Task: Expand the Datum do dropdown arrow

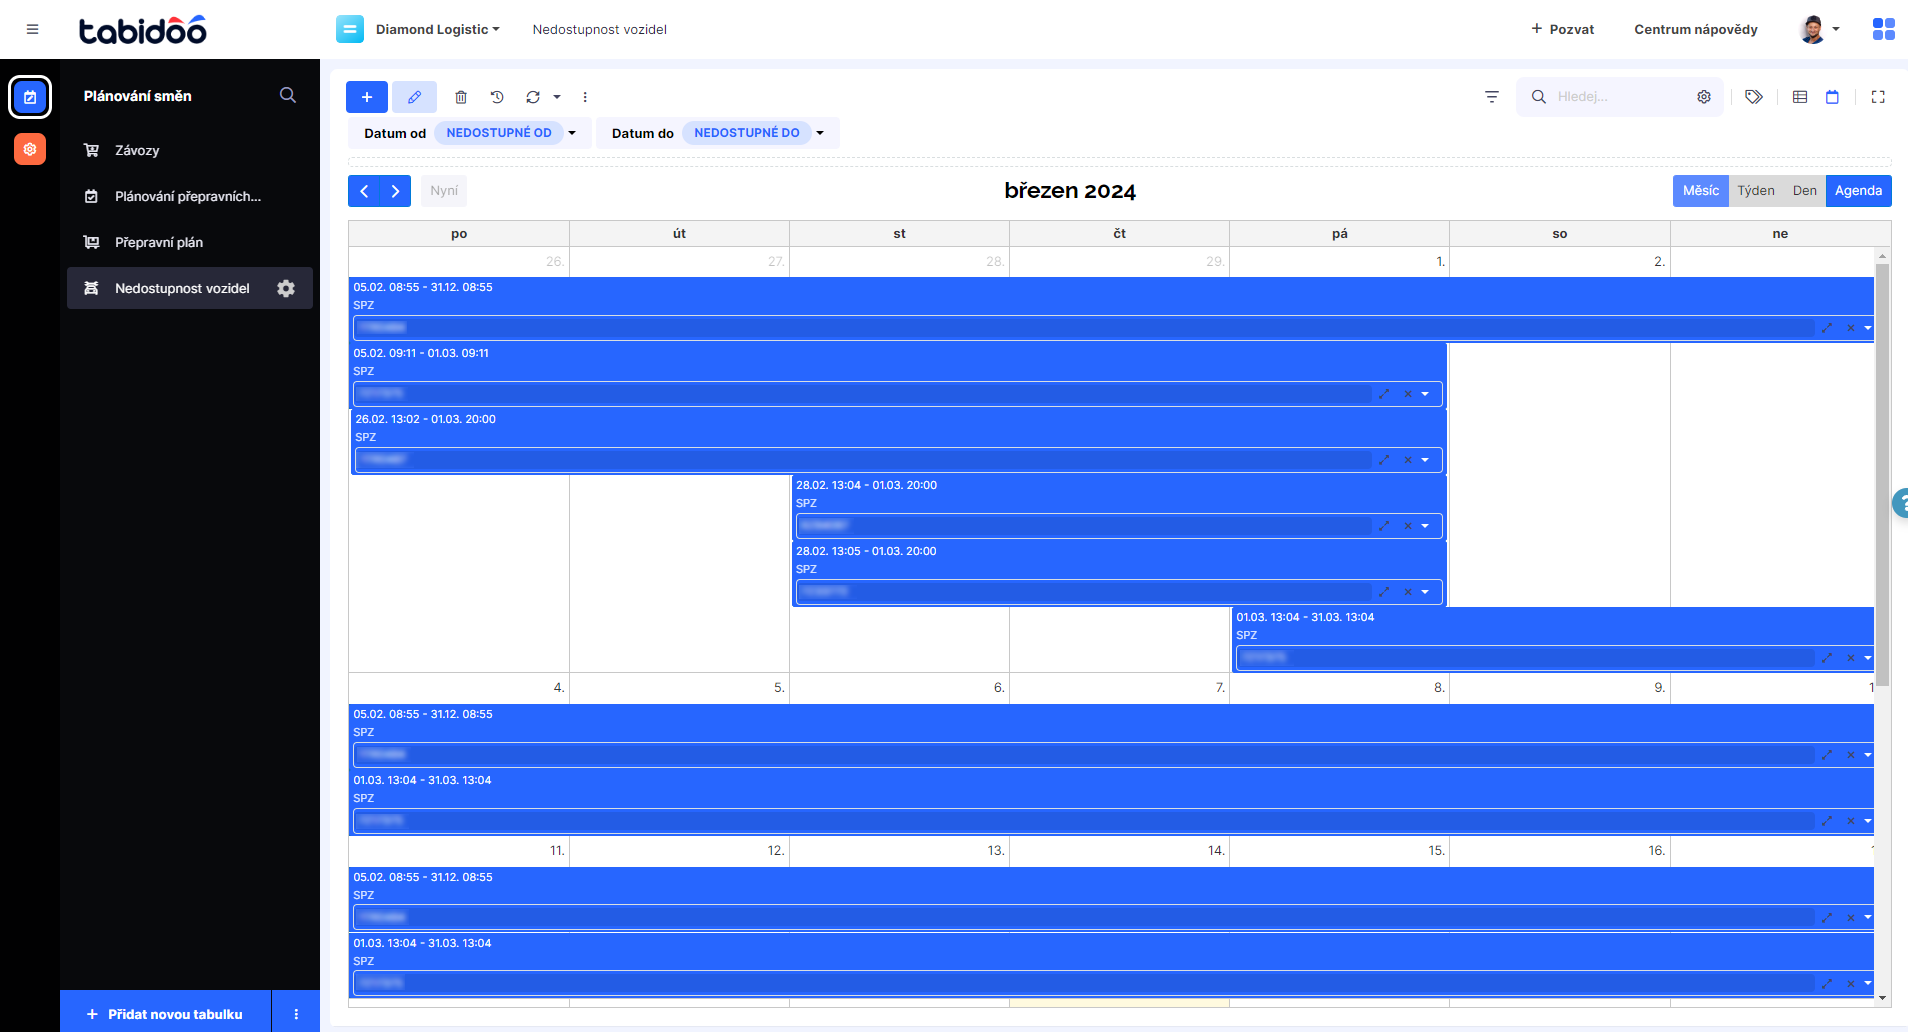Action: [820, 133]
